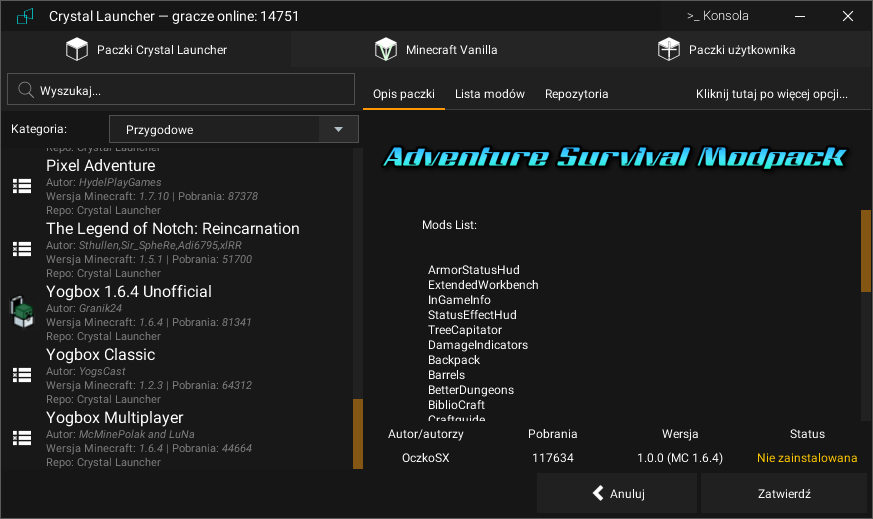873x519 pixels.
Task: Select the Yogbox 1.6.4 Unofficial title
Action: (x=129, y=291)
